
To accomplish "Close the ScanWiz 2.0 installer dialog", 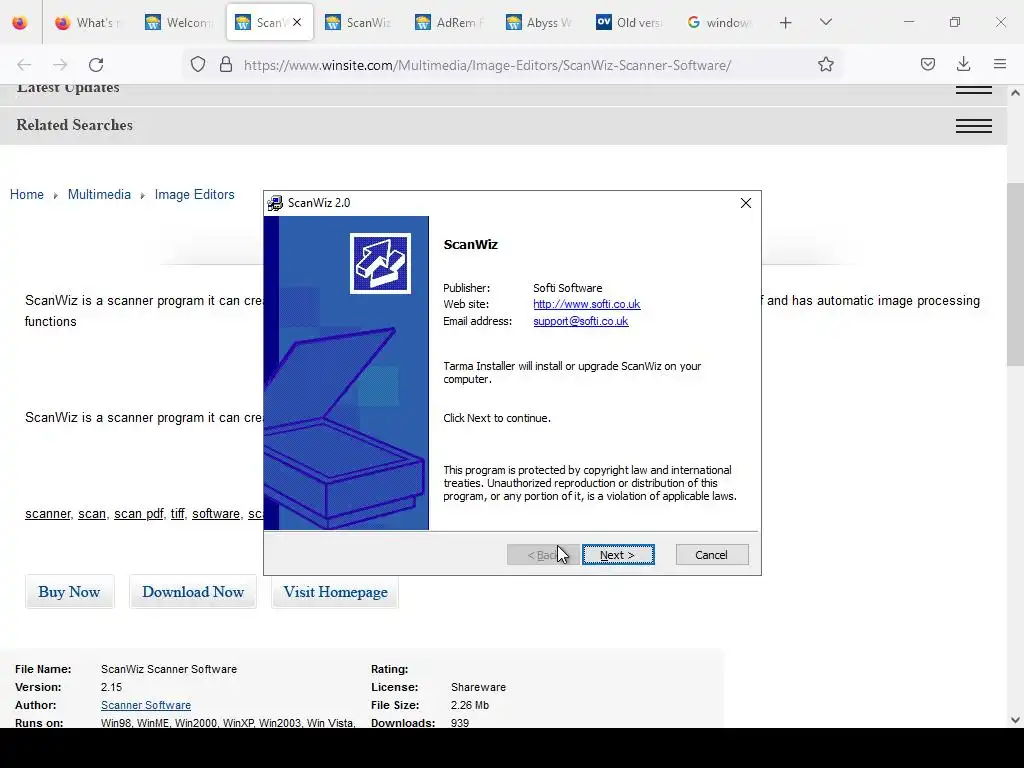I will 746,203.
